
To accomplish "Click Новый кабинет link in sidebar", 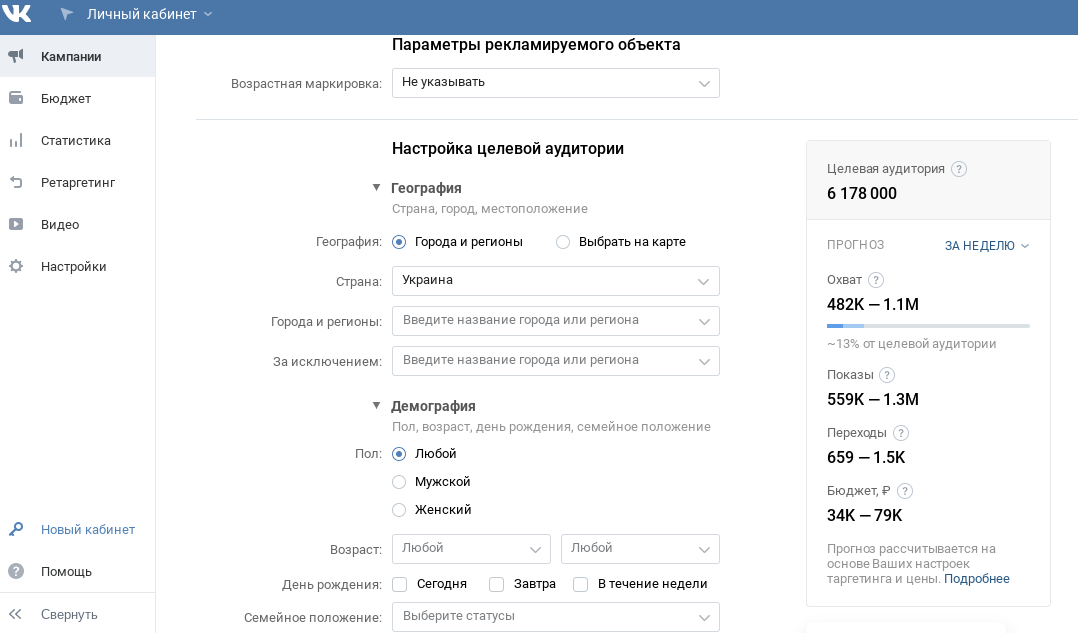I will click(x=87, y=530).
